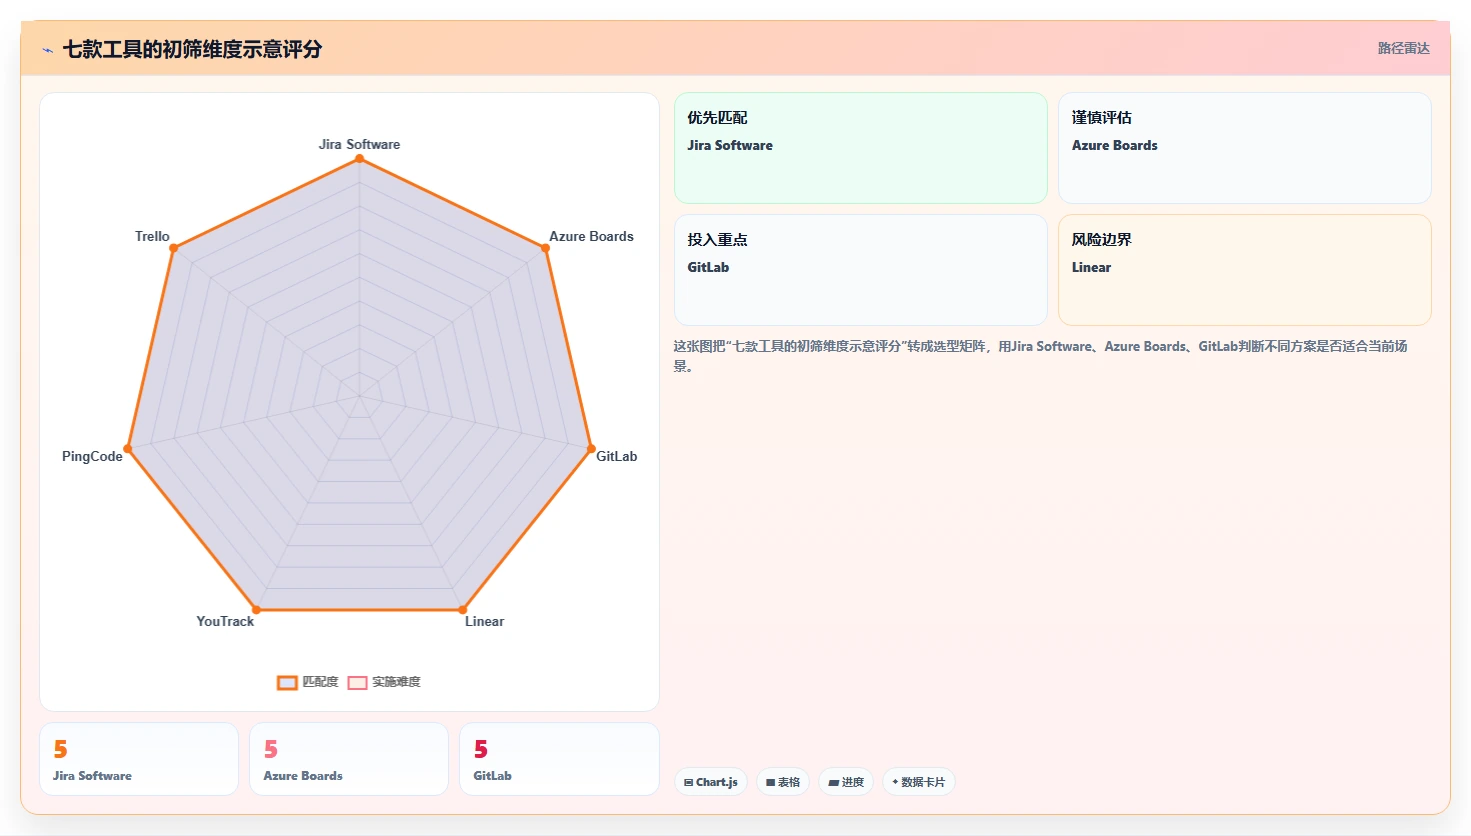This screenshot has height=836, width=1471.
Task: Open the 谨慎评估 Azure Boards card
Action: 1245,148
